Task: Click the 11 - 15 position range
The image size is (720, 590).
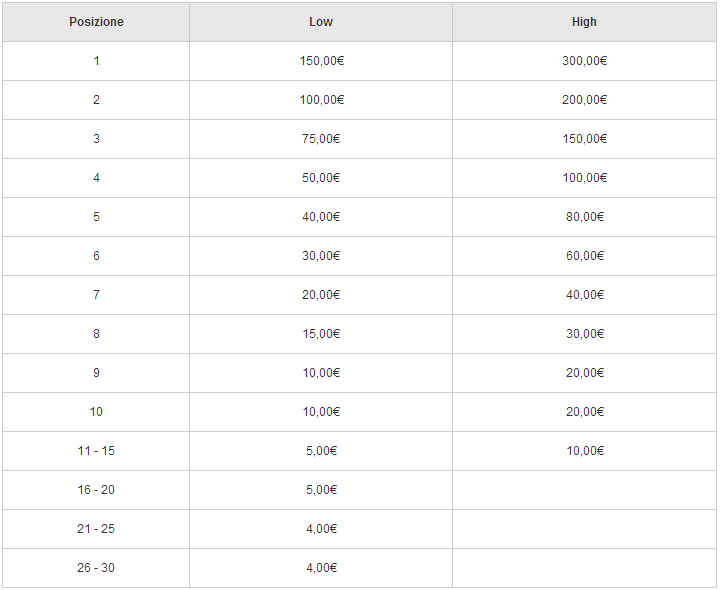Action: [96, 451]
